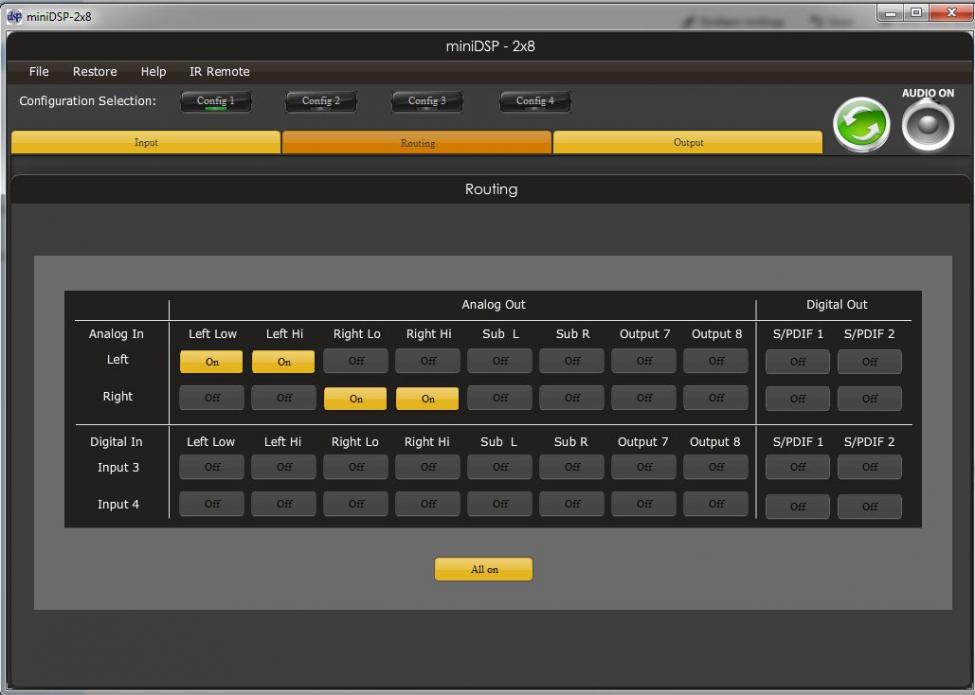Enable Input 4 to S/PDIF 1 routing
Screen dimensions: 975x695
(x=798, y=507)
